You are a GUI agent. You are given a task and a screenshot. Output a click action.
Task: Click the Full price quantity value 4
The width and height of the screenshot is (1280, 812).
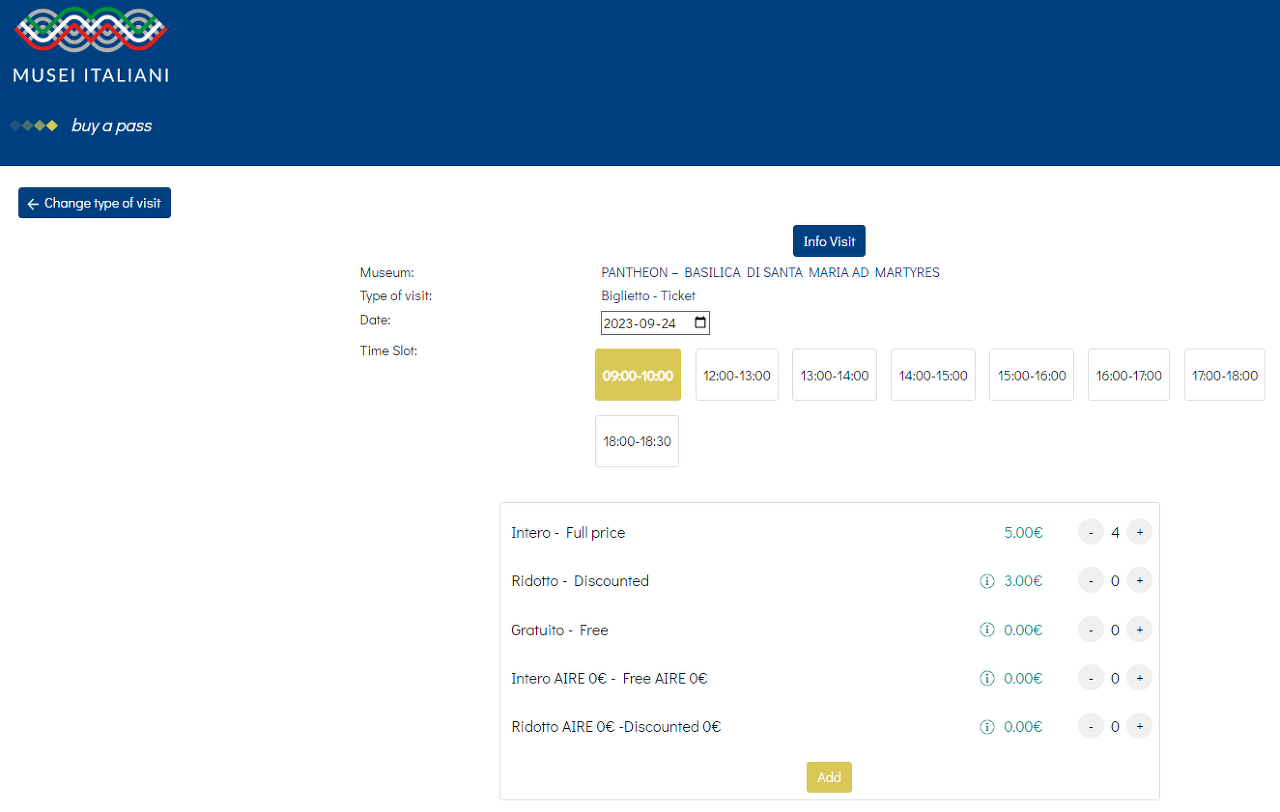click(1115, 533)
